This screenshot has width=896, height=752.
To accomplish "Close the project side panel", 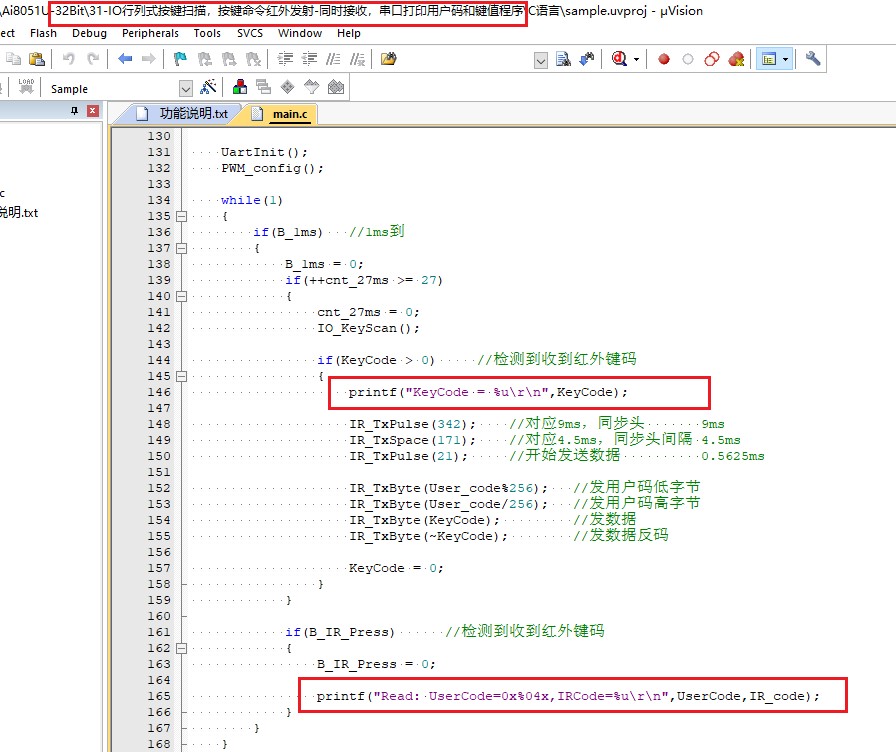I will (x=93, y=111).
